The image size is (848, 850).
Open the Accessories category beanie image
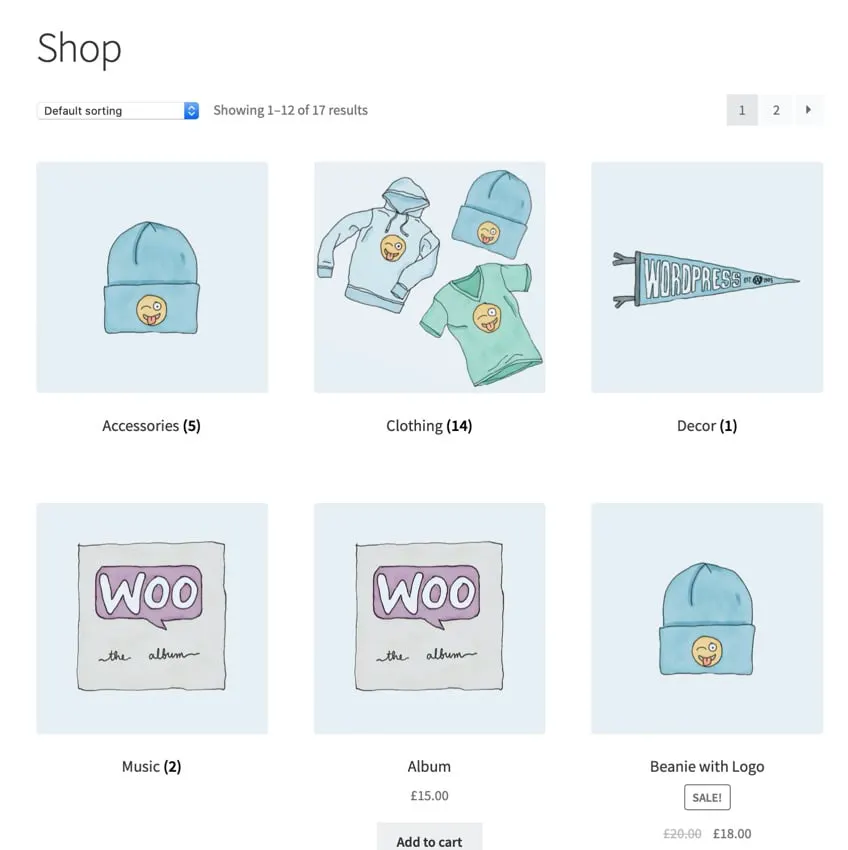[152, 277]
